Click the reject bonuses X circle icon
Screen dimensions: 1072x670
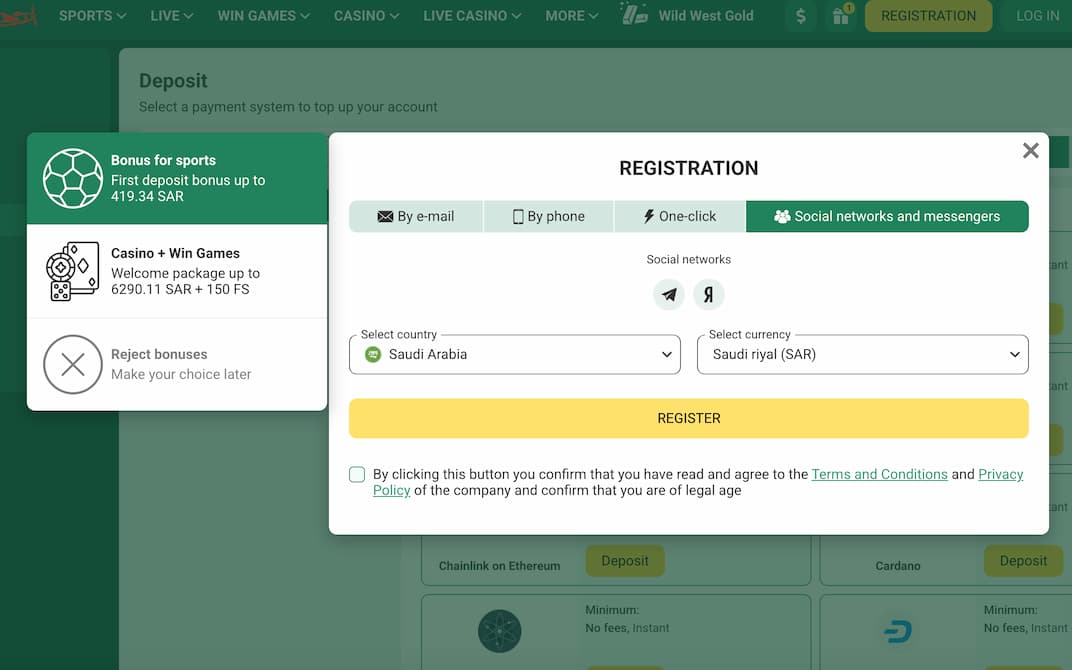click(x=72, y=364)
